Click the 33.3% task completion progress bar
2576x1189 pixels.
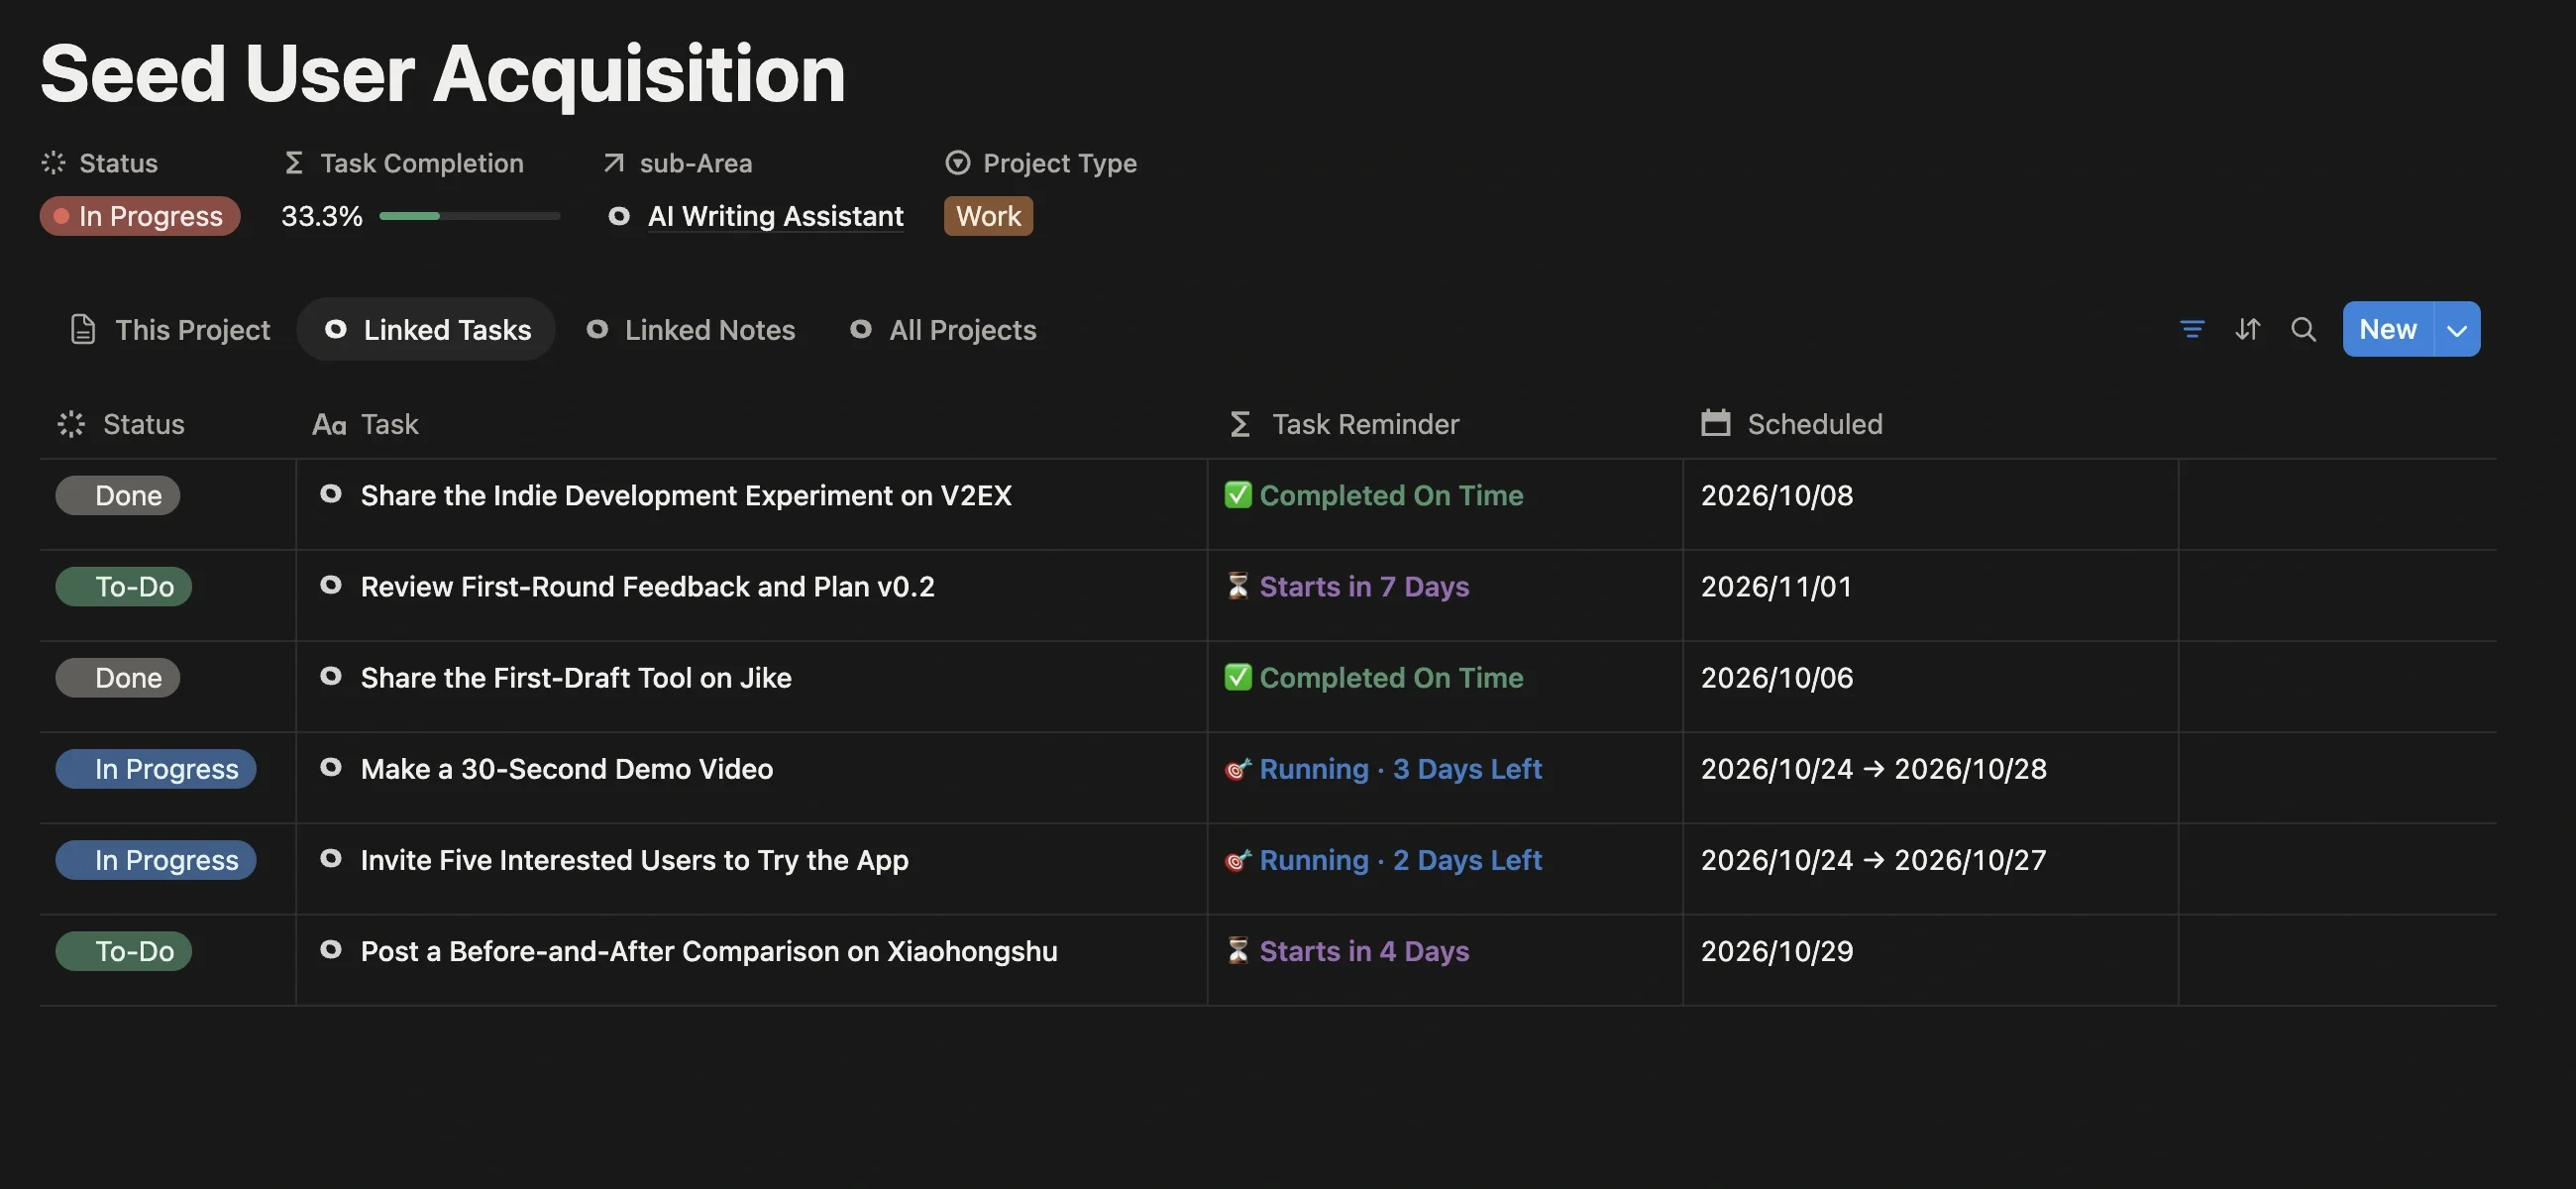pyautogui.click(x=469, y=216)
